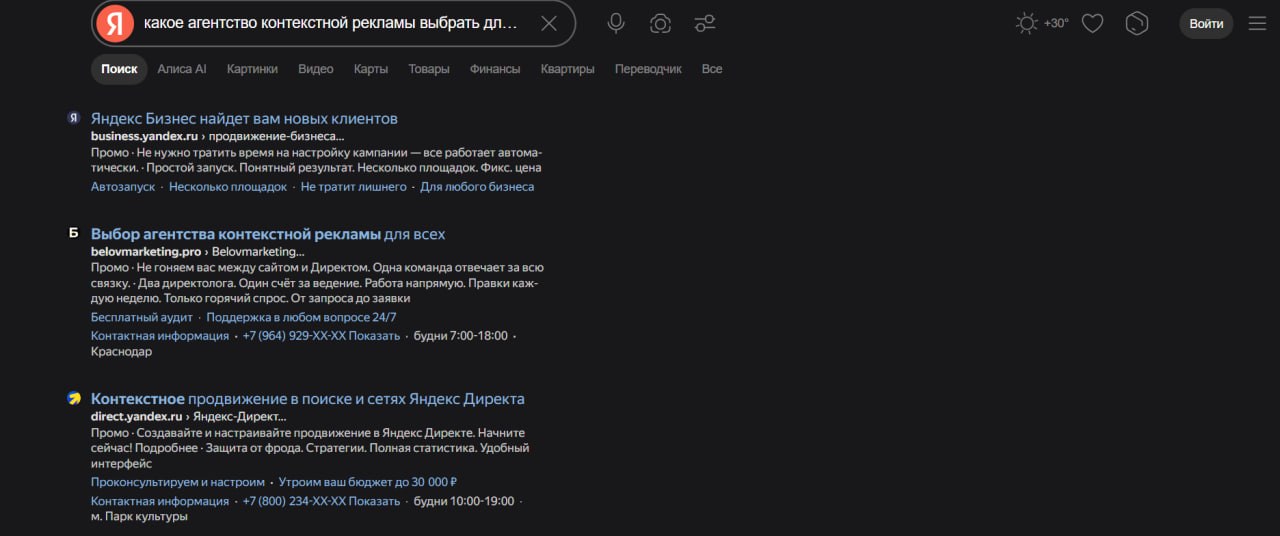Open favorites via the heart icon
Image resolution: width=1280 pixels, height=536 pixels.
tap(1092, 23)
